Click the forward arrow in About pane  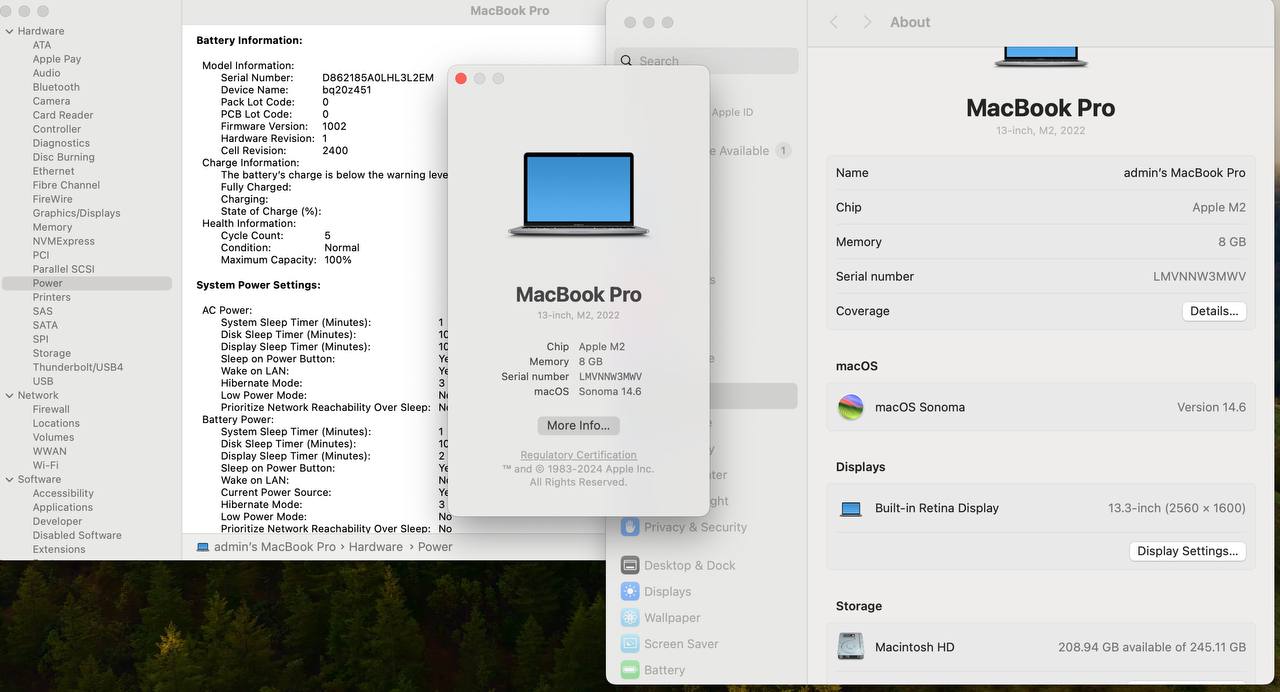point(866,22)
